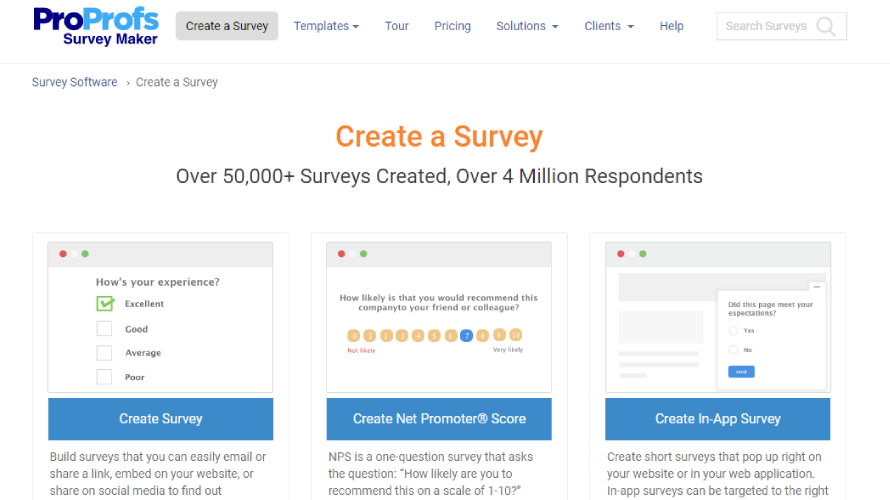Expand the Clients dropdown menu

[x=609, y=26]
